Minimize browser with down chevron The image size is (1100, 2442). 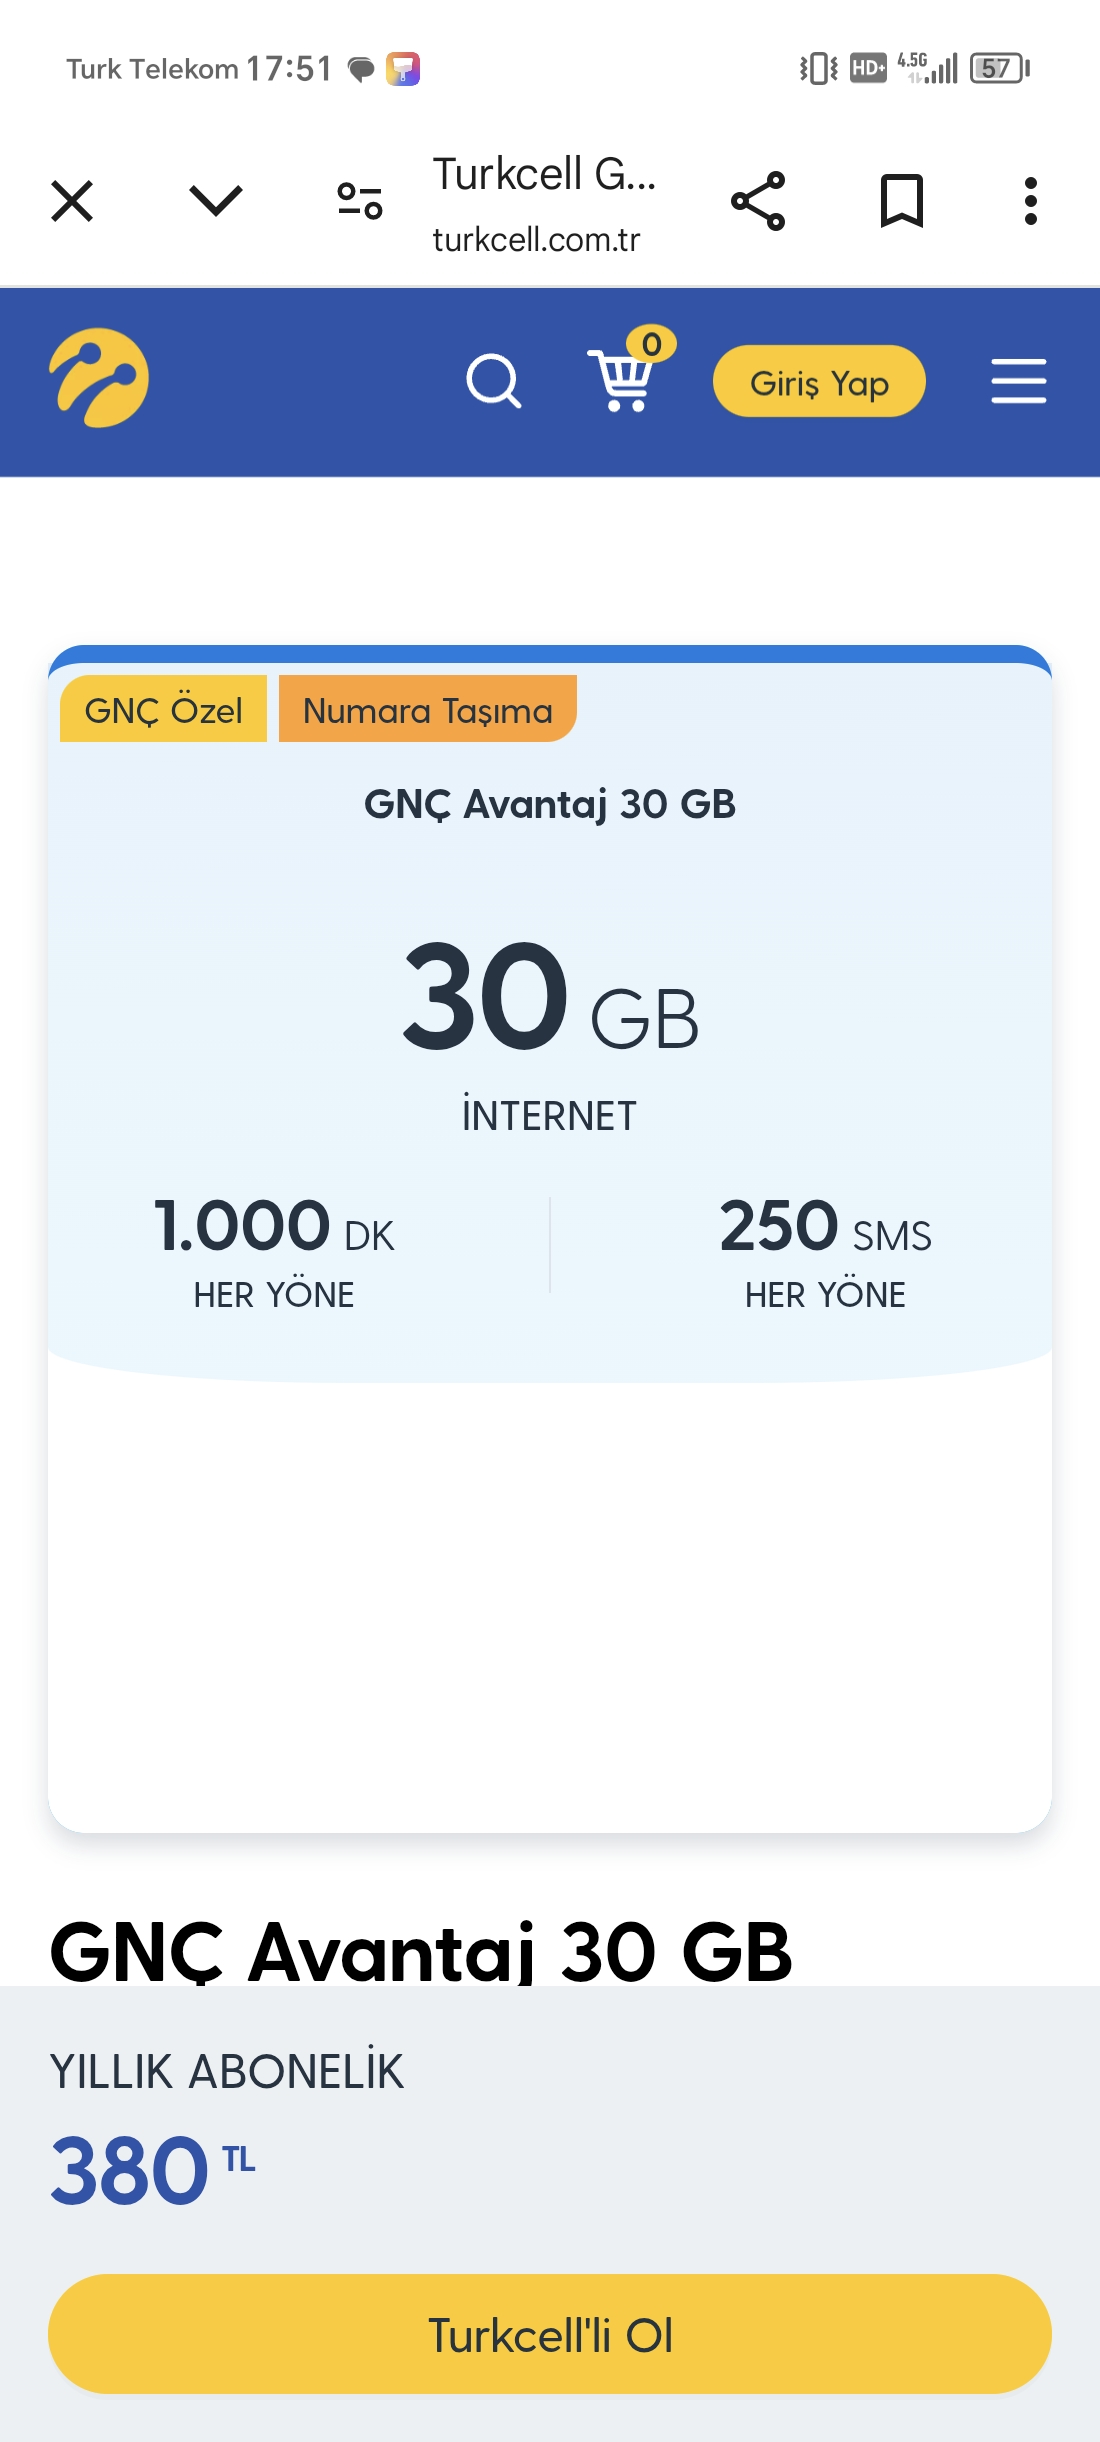click(x=216, y=201)
